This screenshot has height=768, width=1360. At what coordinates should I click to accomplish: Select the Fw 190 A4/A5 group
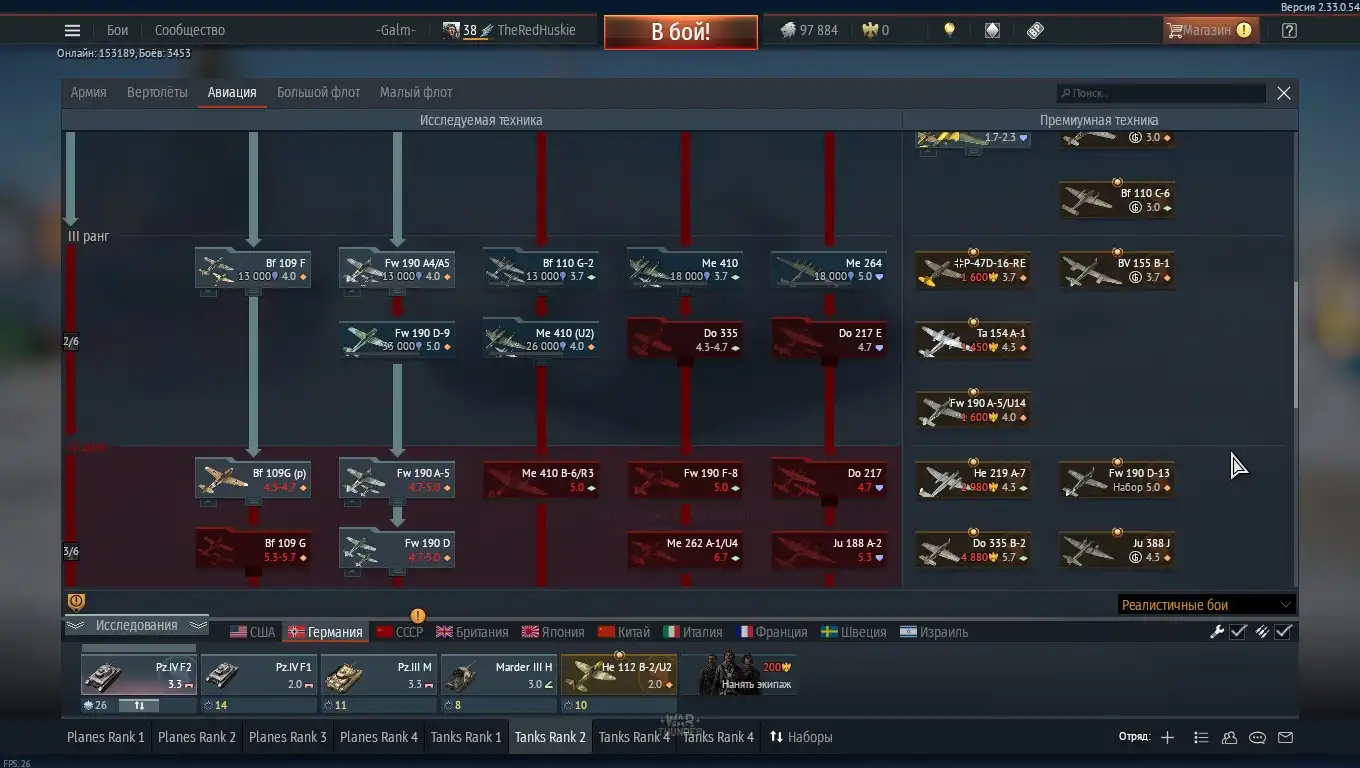[397, 269]
